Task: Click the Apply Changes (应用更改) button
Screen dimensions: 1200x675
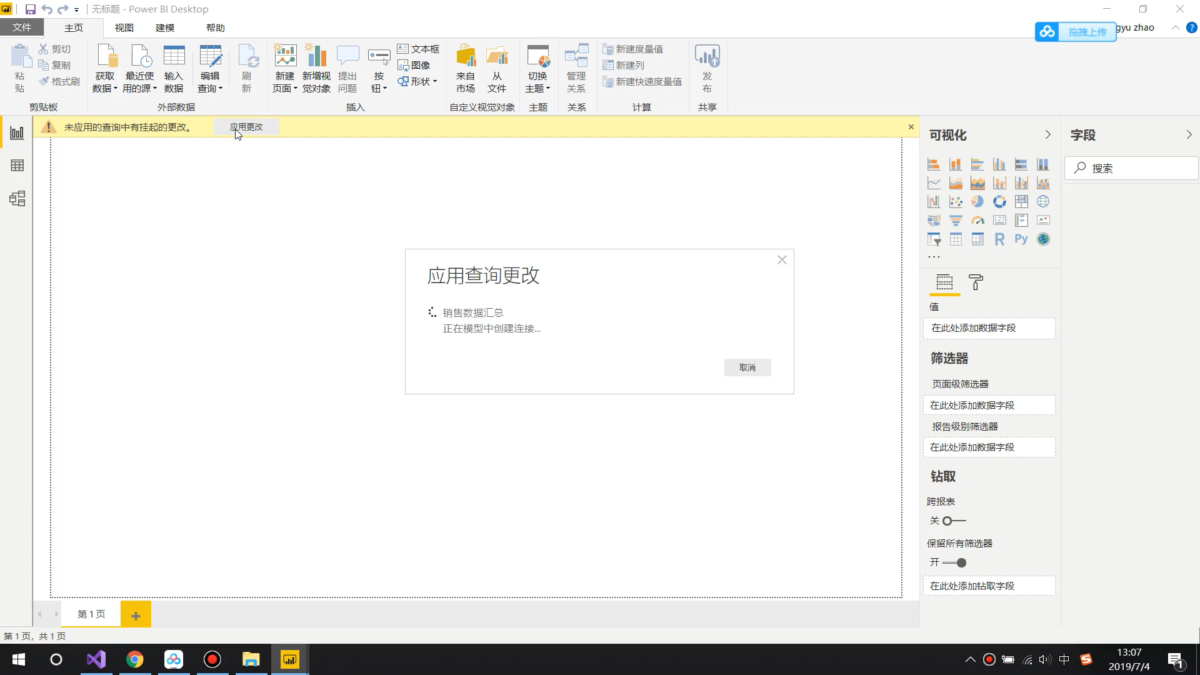Action: pos(246,127)
